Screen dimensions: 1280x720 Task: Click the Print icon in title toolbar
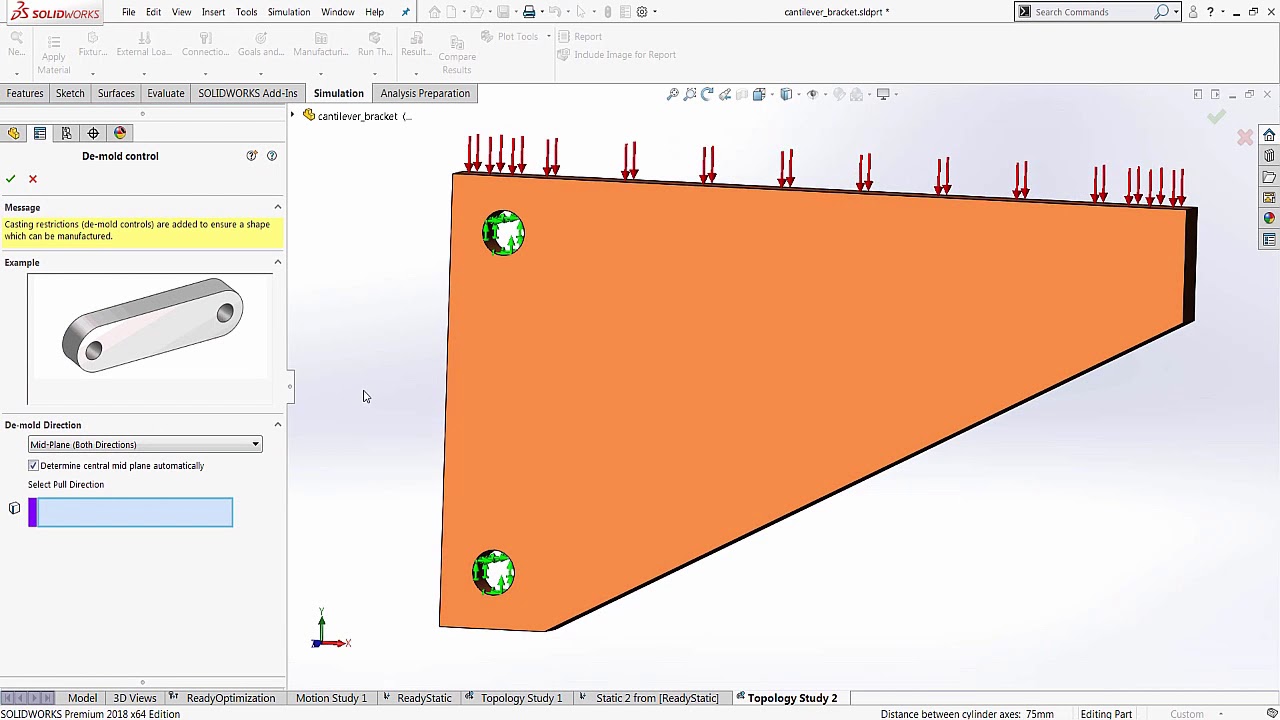[x=529, y=12]
